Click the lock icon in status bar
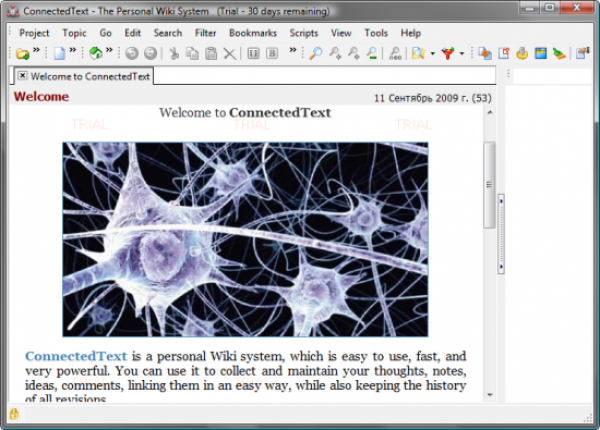The width and height of the screenshot is (600, 430). pyautogui.click(x=14, y=413)
